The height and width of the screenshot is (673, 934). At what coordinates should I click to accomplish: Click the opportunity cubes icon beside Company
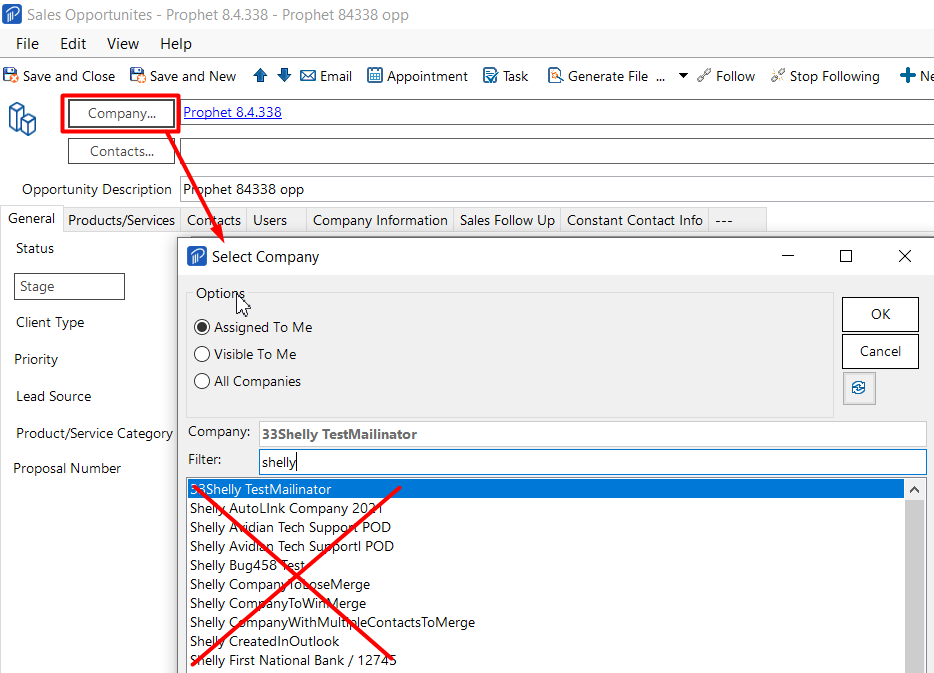tap(23, 119)
